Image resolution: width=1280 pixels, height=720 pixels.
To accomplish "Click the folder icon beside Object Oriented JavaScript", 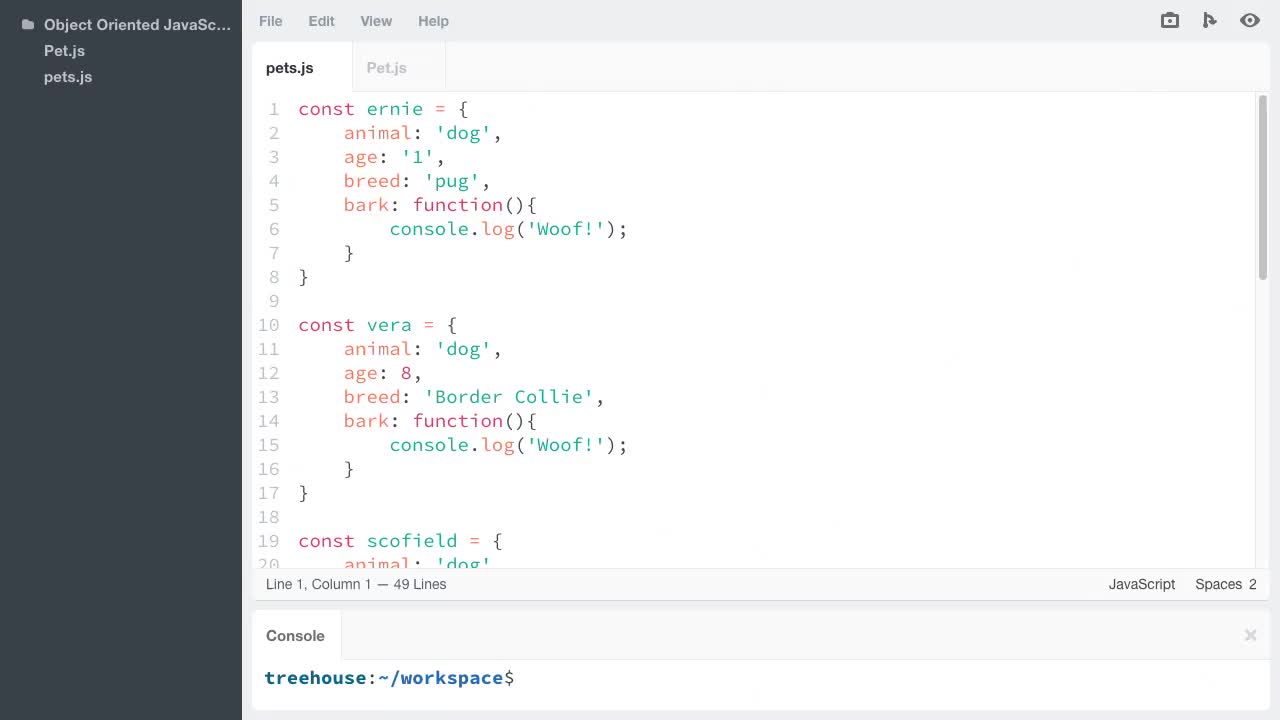I will pyautogui.click(x=26, y=24).
